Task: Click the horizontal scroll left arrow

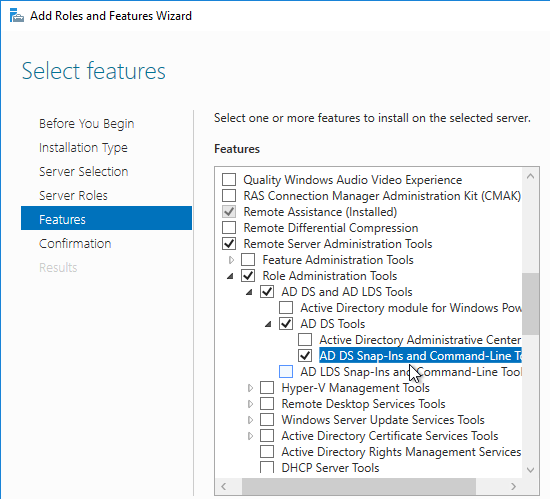Action: [224, 486]
